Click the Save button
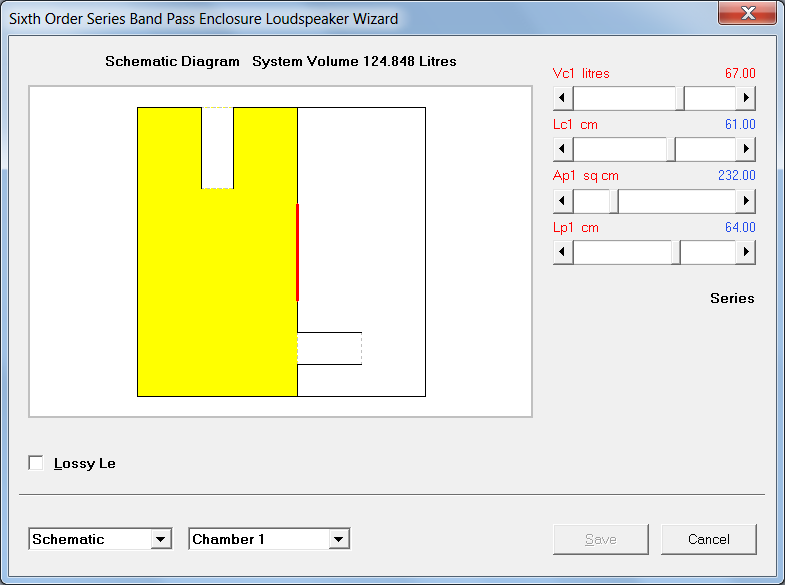The height and width of the screenshot is (585, 785). (601, 539)
